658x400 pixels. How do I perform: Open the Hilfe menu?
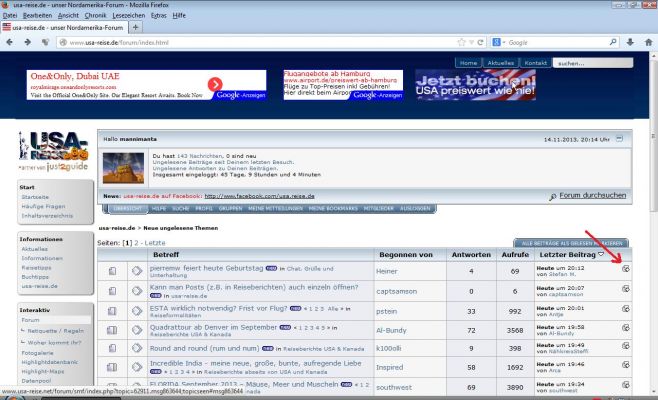(x=179, y=16)
